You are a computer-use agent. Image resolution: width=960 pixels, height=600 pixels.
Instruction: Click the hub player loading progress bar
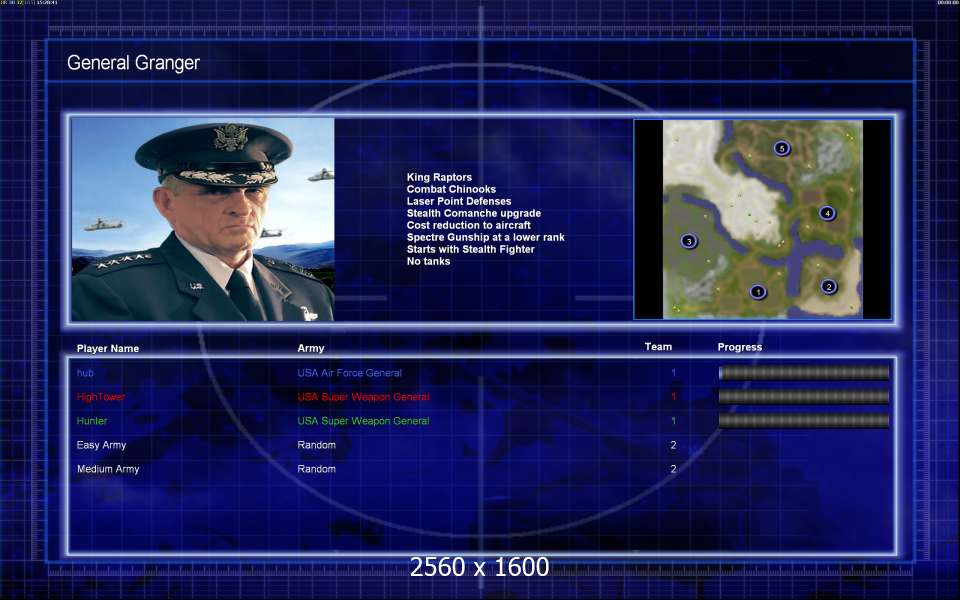(804, 373)
